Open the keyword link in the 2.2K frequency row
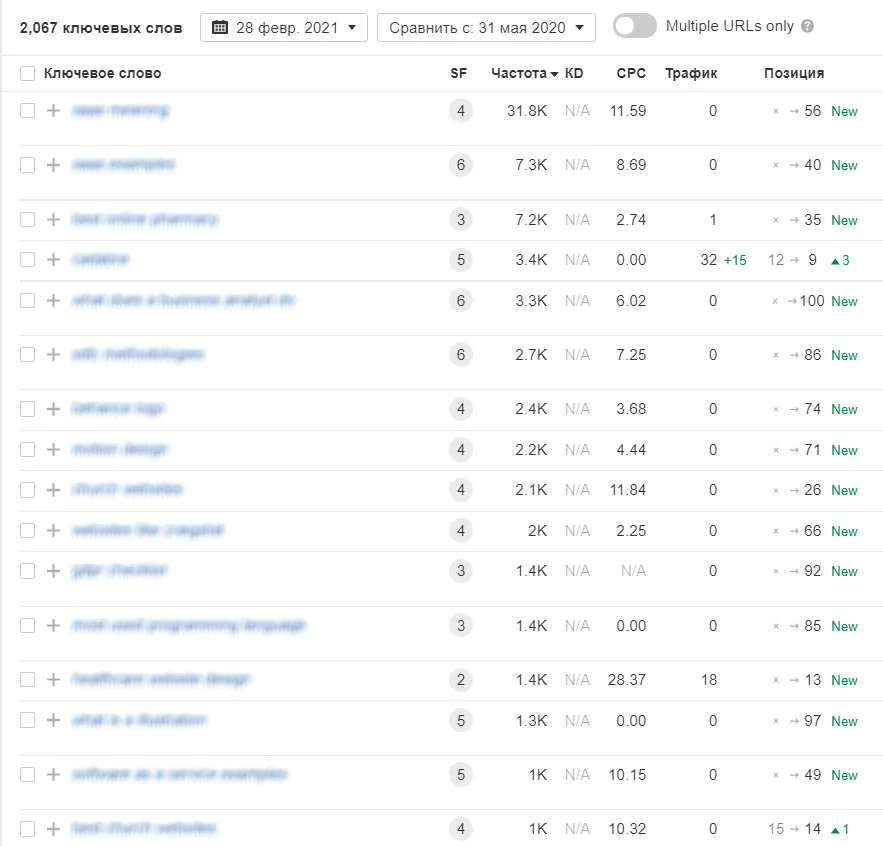 coord(120,450)
